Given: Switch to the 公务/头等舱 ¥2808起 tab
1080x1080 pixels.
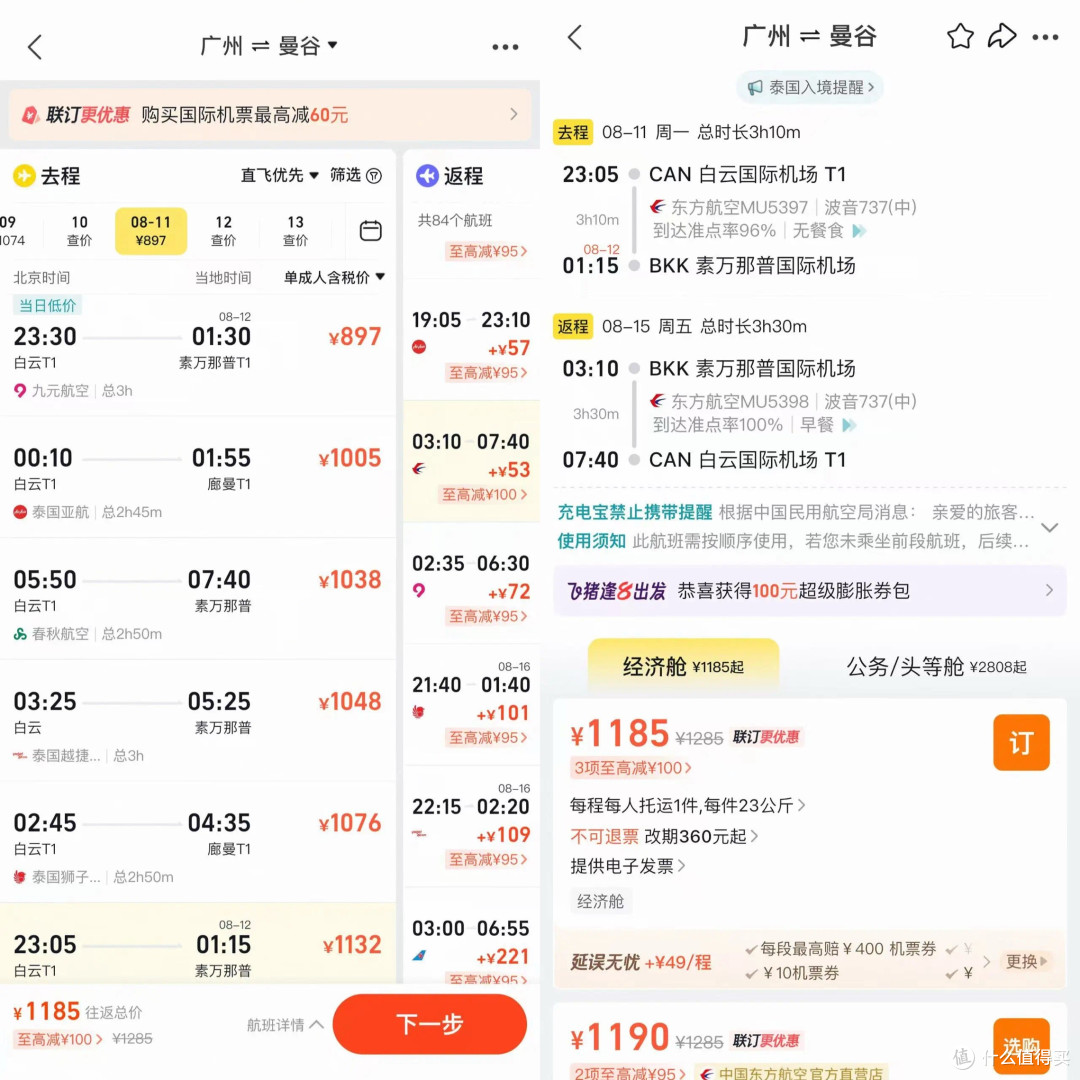Looking at the screenshot, I should point(936,666).
